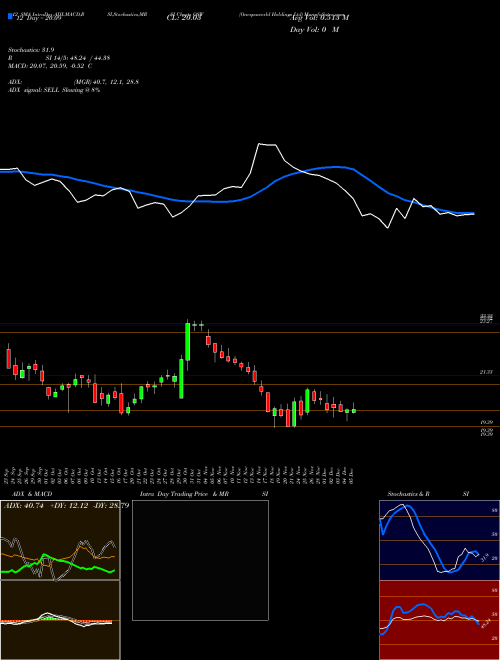Click the ADX '(MGR) 40.7, 12.1, 28.8' readout
The width and height of the screenshot is (500, 660).
coord(106,82)
